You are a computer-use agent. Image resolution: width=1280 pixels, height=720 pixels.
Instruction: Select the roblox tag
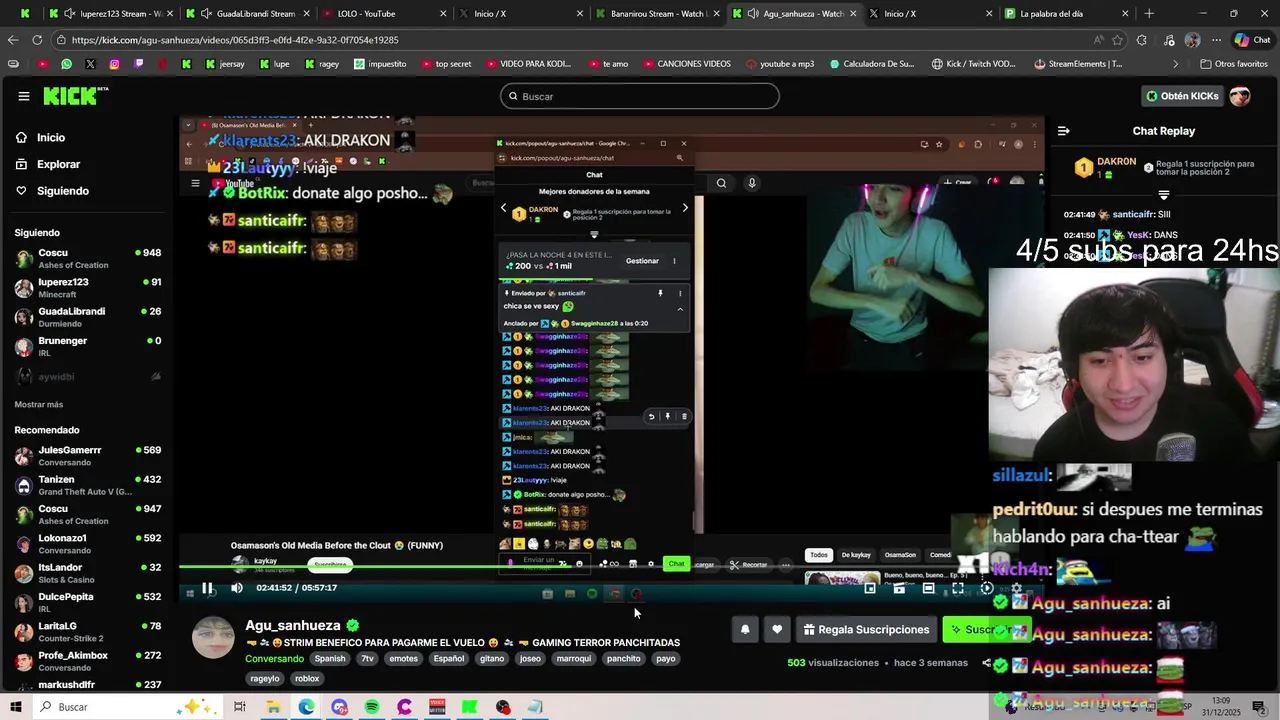coord(307,679)
